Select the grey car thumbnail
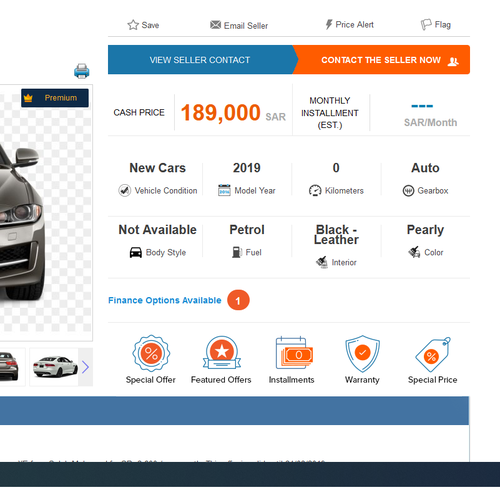This screenshot has width=500, height=500. [10, 367]
